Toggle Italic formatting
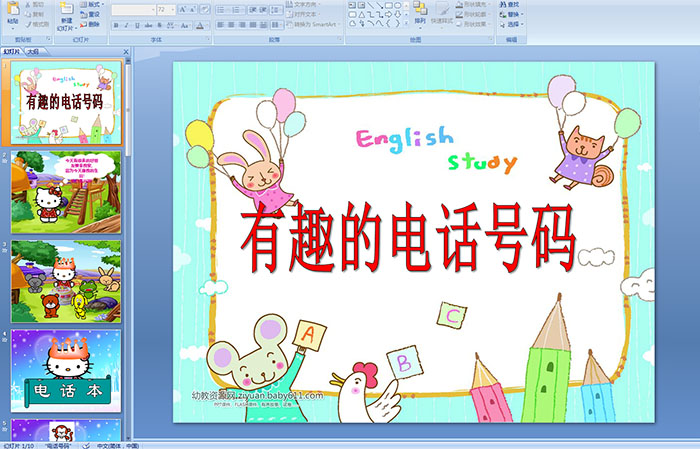 126,25
